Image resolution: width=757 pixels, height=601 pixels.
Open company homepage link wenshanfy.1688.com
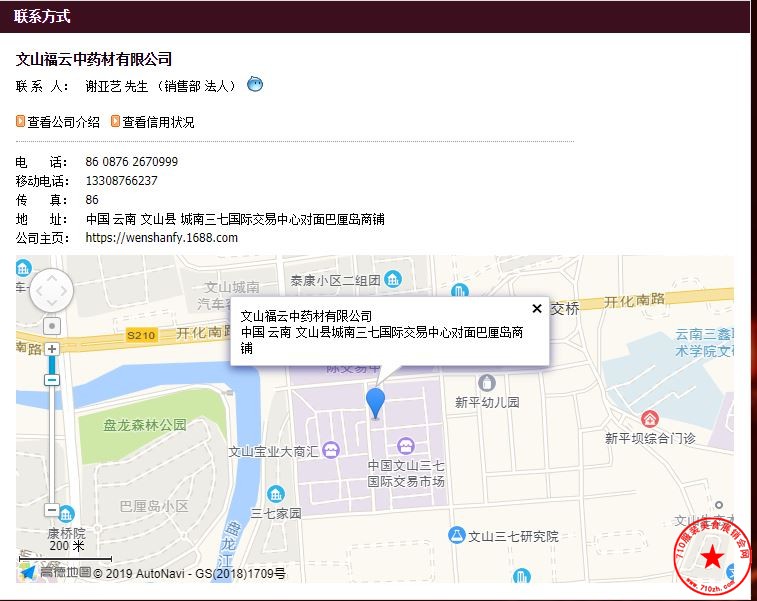tap(161, 238)
